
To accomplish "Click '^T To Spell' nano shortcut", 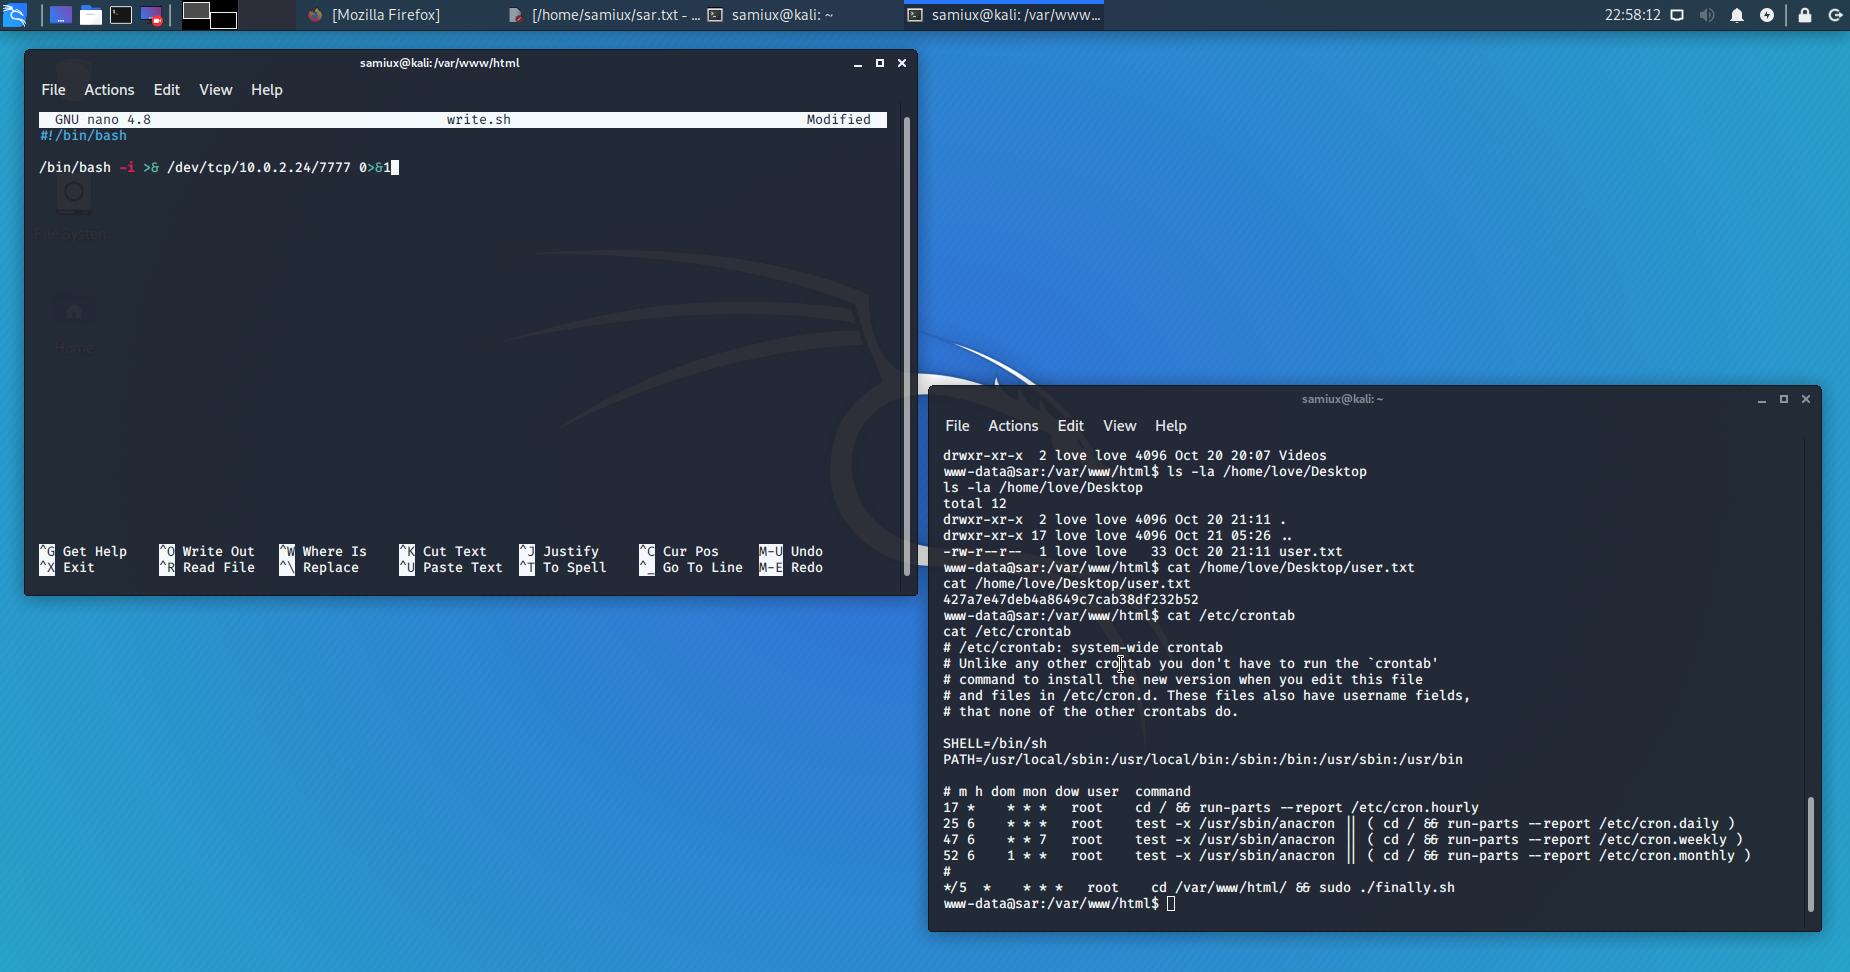I will point(563,568).
